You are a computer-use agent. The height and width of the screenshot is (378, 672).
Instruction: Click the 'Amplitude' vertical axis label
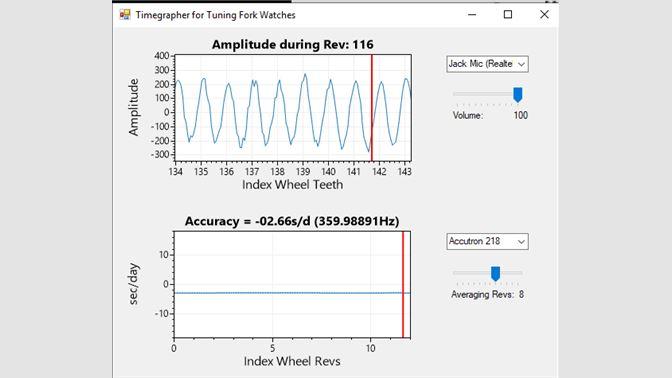pos(134,107)
